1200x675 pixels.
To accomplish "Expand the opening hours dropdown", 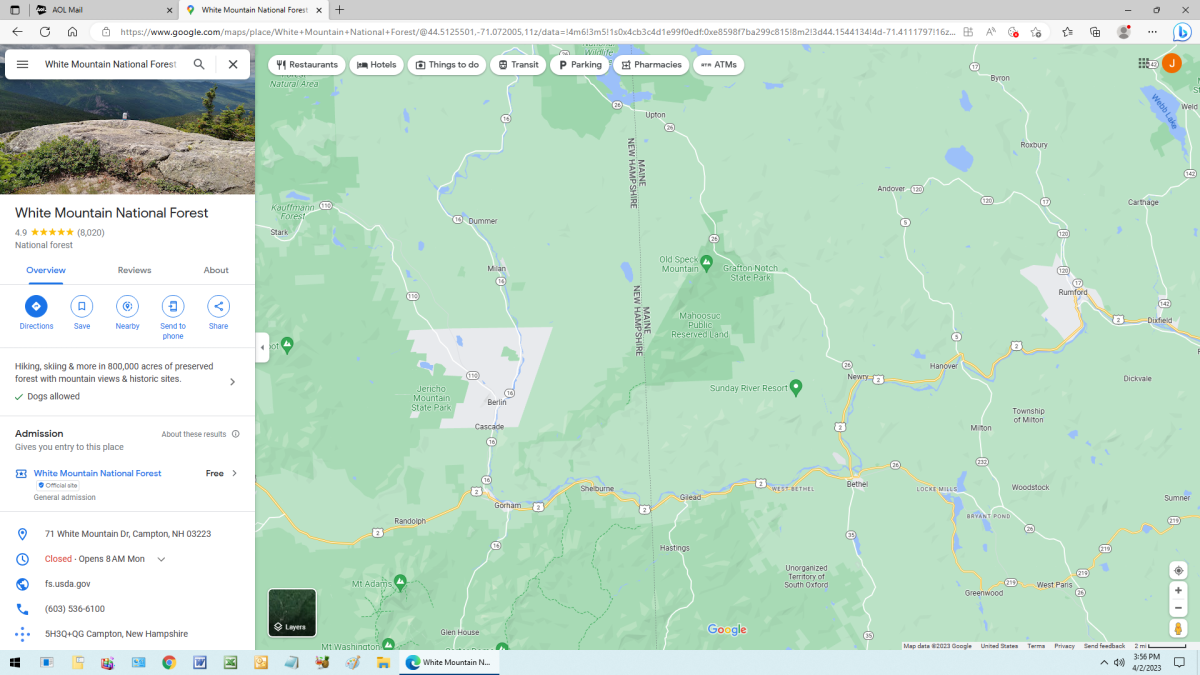I will coord(161,559).
